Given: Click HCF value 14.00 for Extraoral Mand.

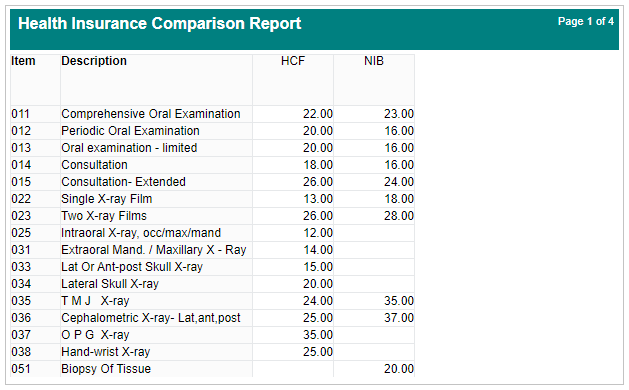Looking at the screenshot, I should pyautogui.click(x=318, y=250).
